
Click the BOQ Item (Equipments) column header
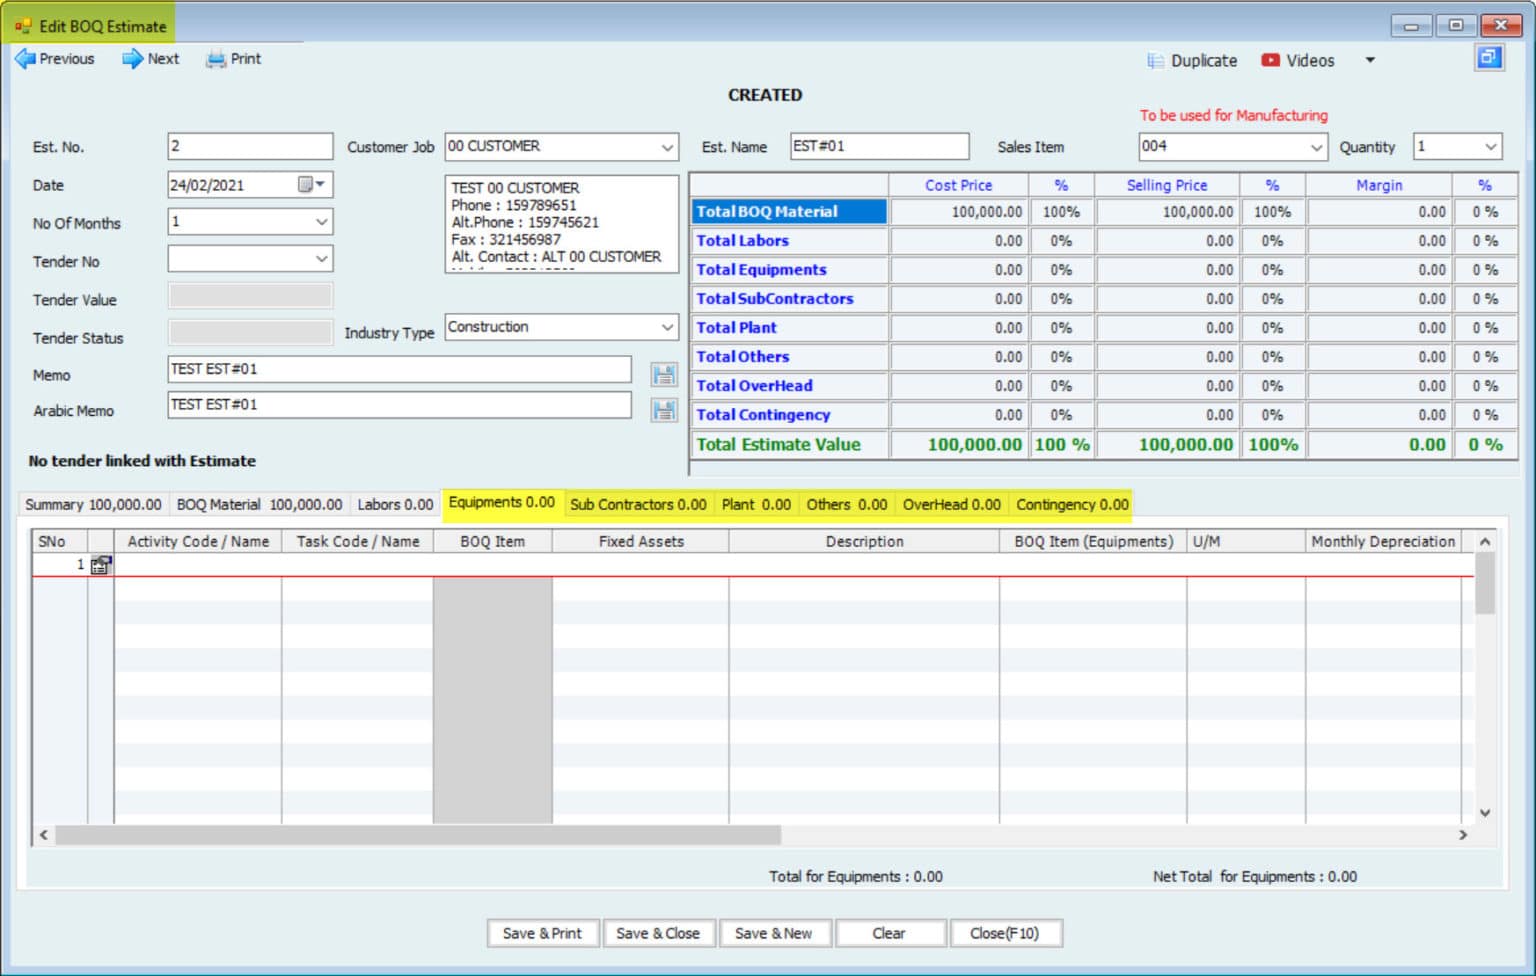[1093, 541]
